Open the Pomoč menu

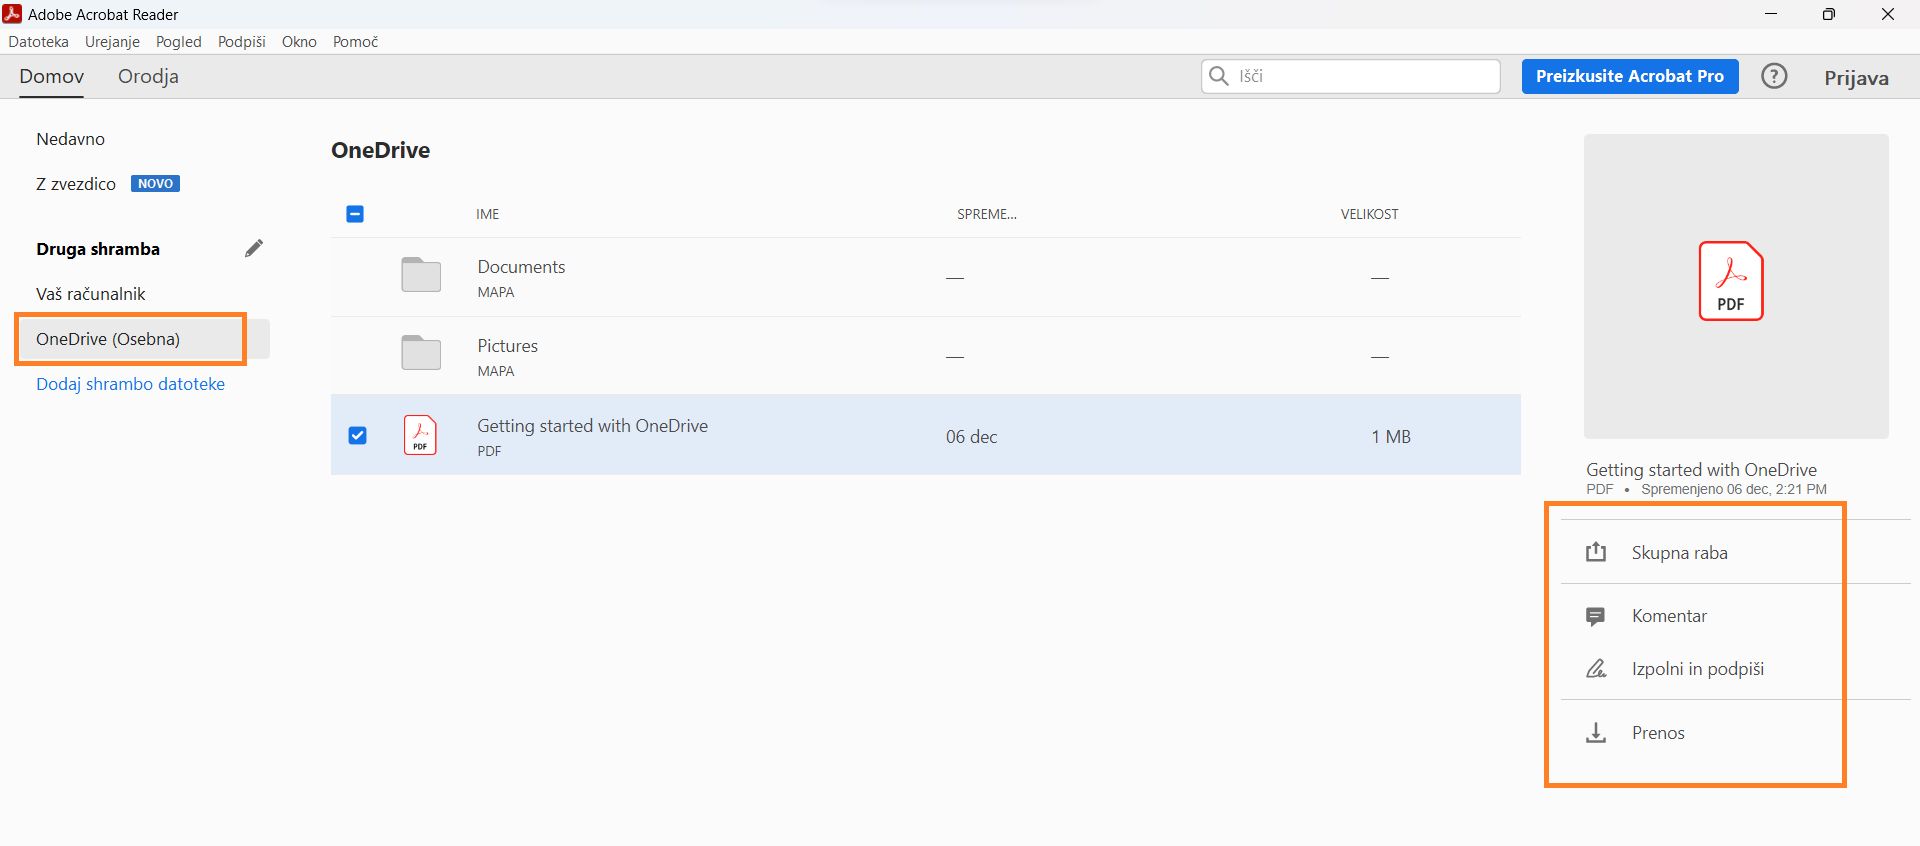pos(355,42)
